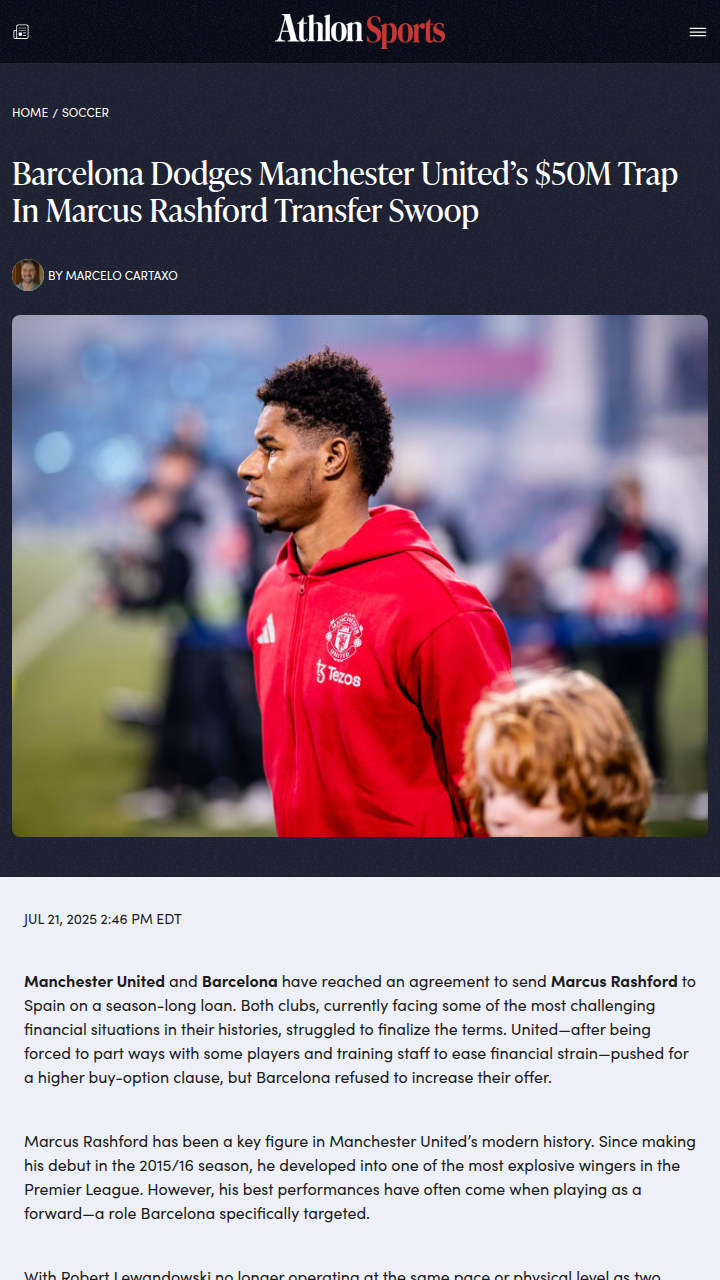This screenshot has width=720, height=1280.
Task: Click paragraph starting 'Marcus Rashford has been'
Action: coord(360,1178)
